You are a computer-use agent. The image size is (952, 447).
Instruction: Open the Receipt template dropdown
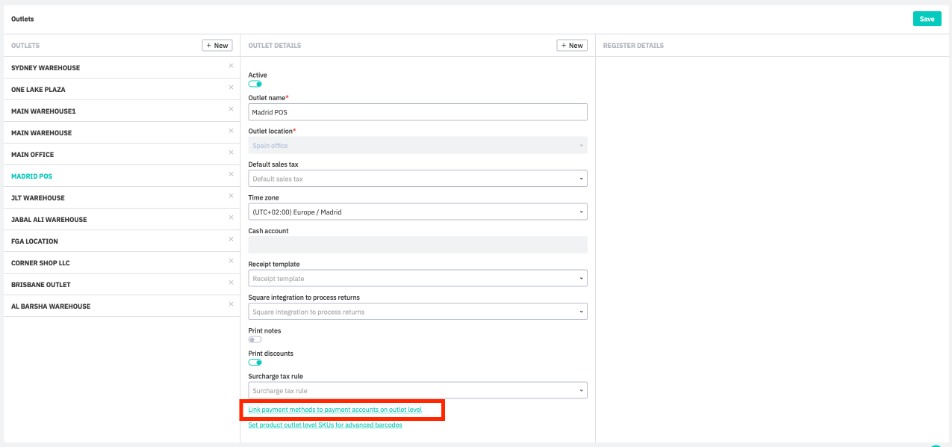pos(417,278)
